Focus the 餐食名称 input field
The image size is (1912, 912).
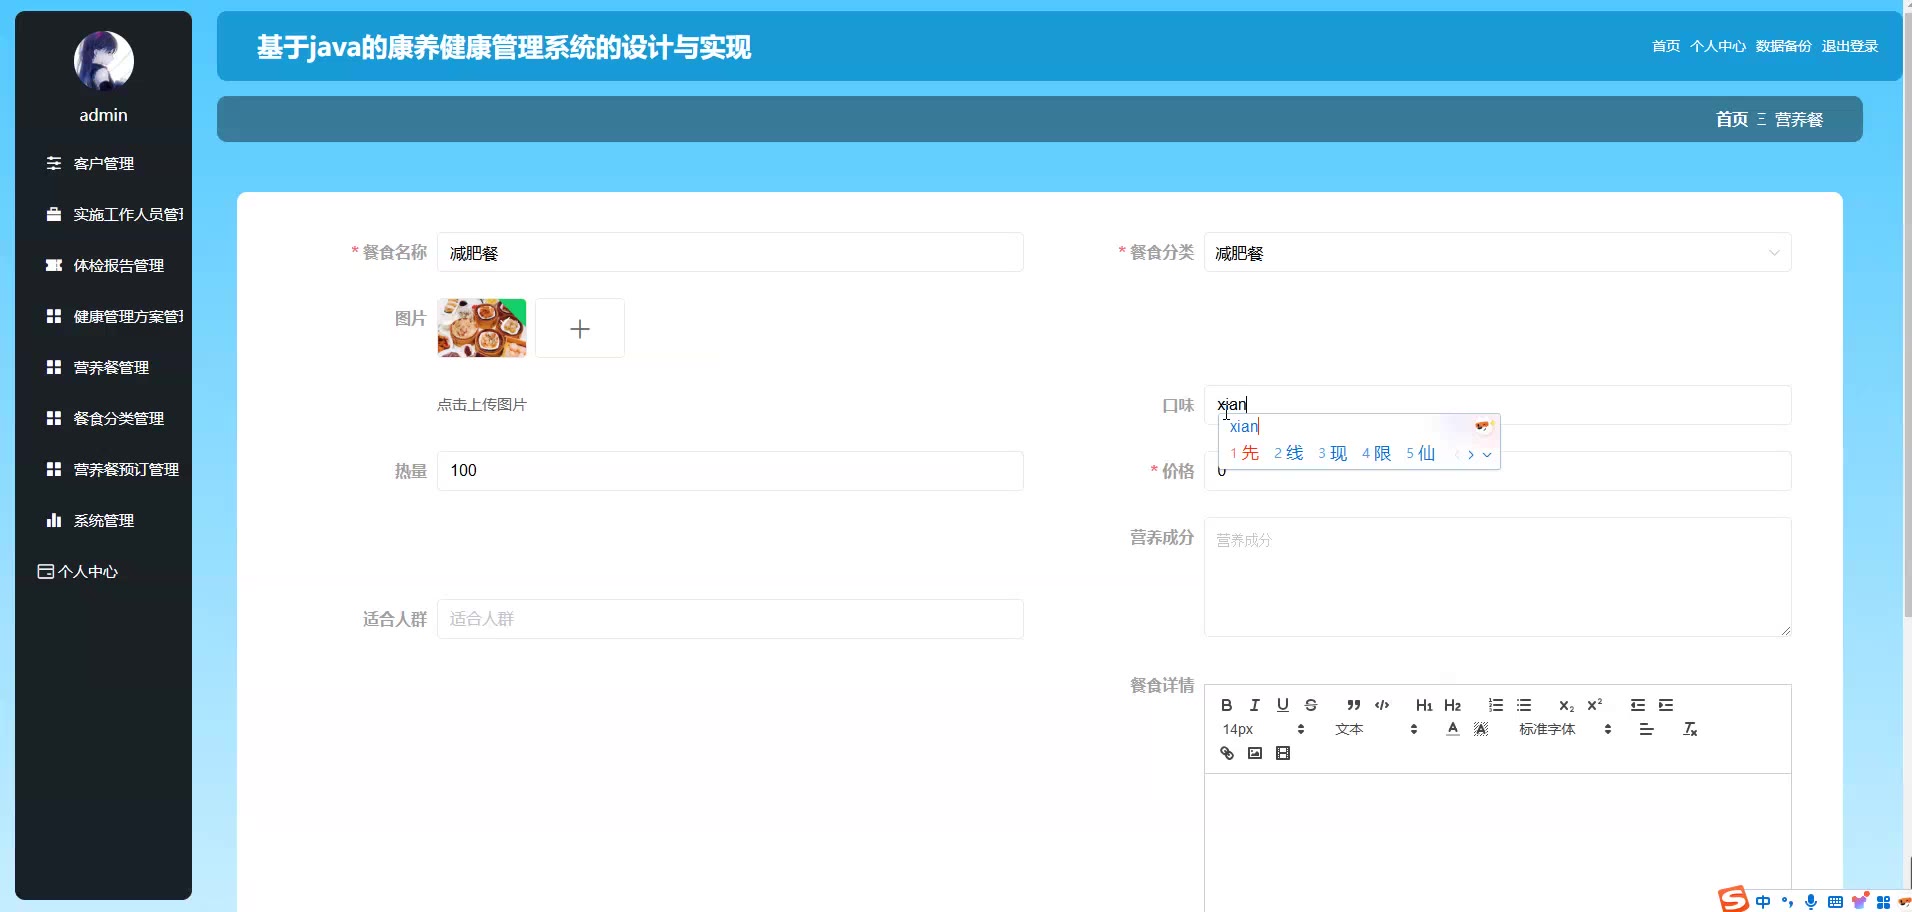[730, 253]
